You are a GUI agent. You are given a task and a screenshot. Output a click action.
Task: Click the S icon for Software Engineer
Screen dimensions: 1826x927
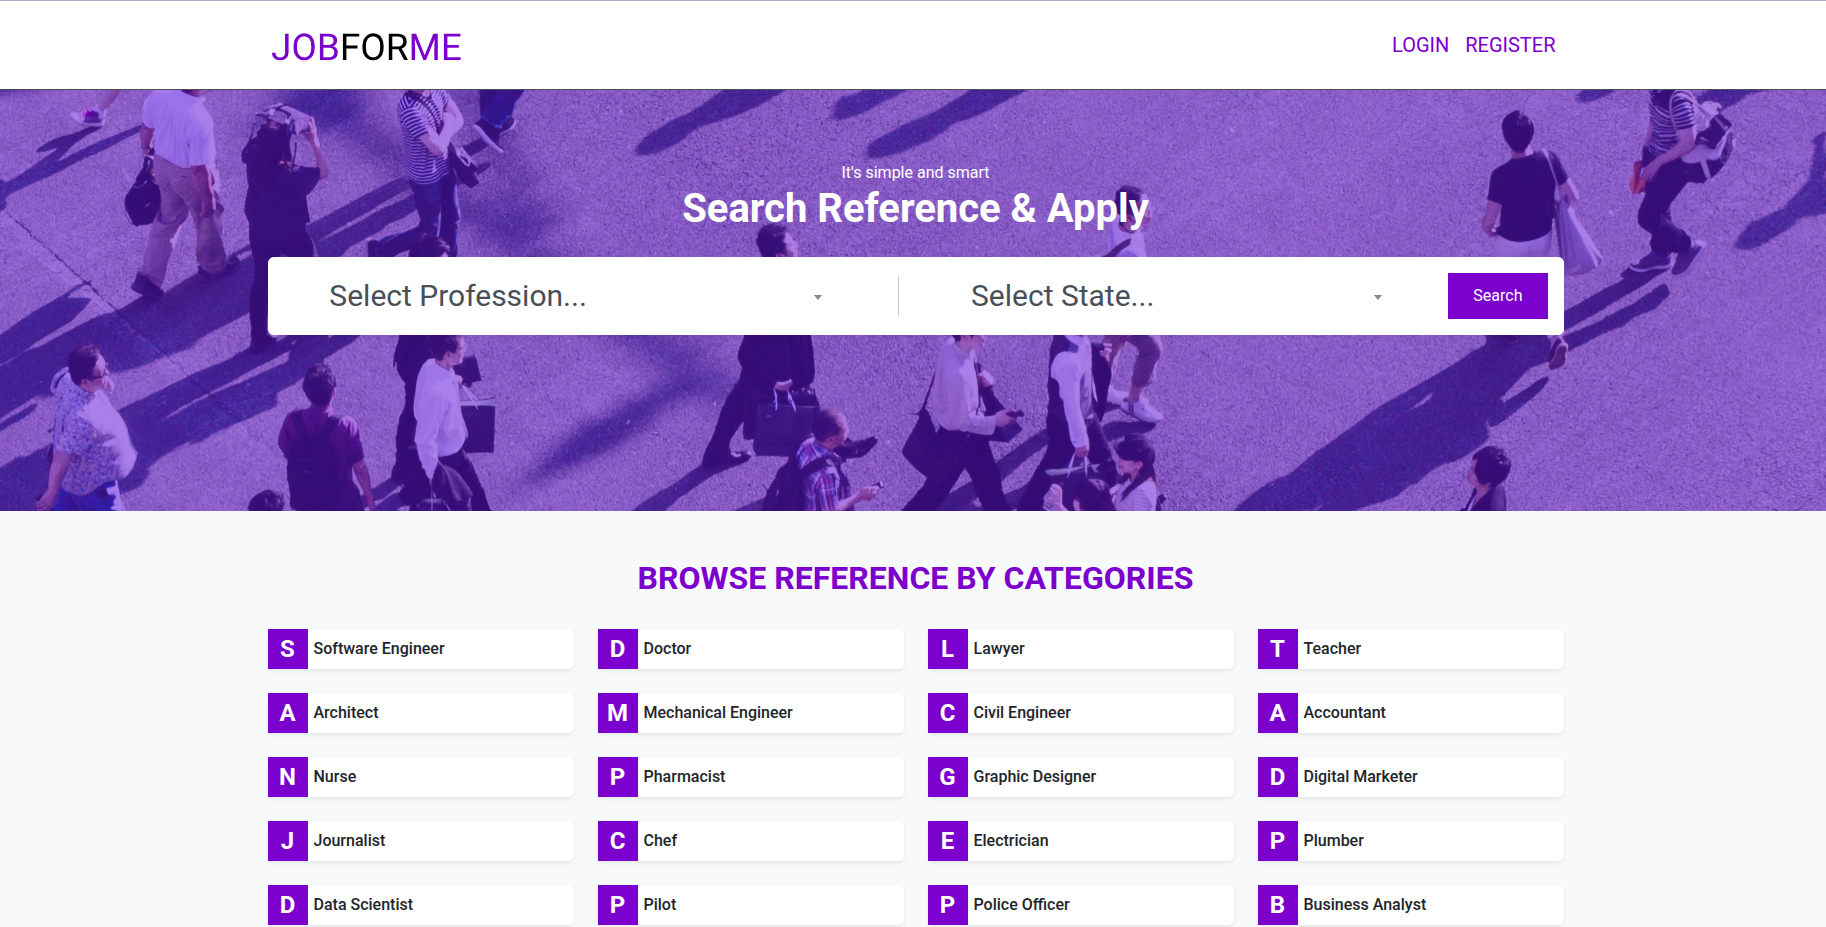(288, 649)
